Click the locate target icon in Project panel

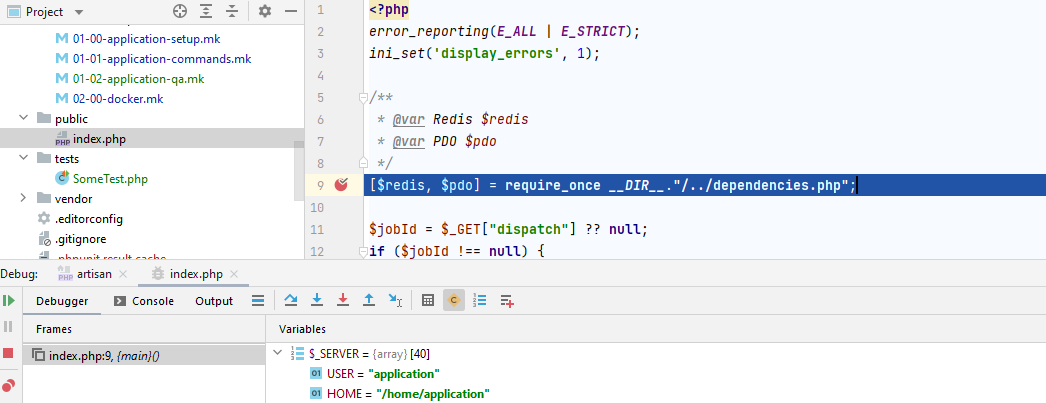click(x=180, y=11)
